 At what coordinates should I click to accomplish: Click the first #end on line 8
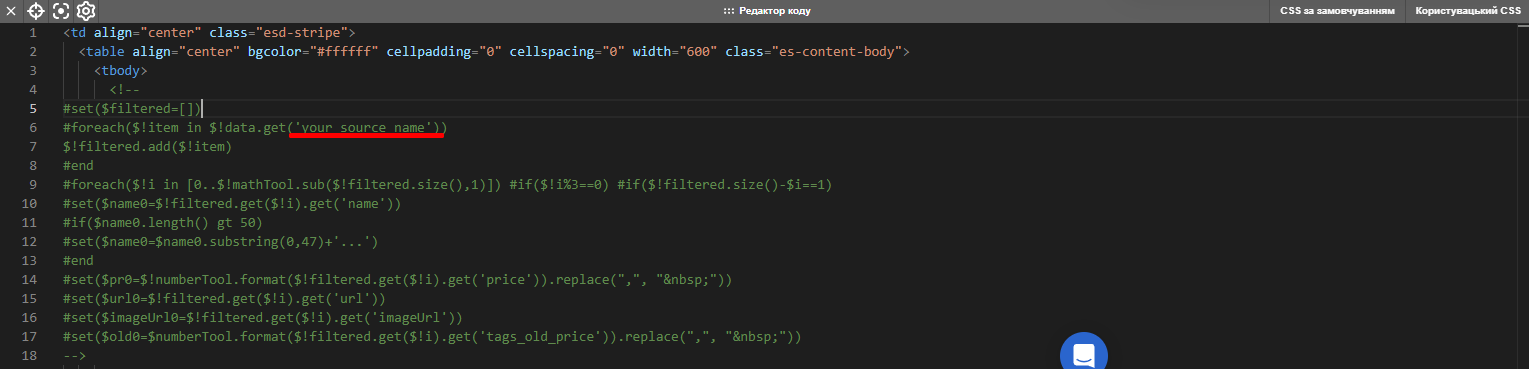coord(78,166)
